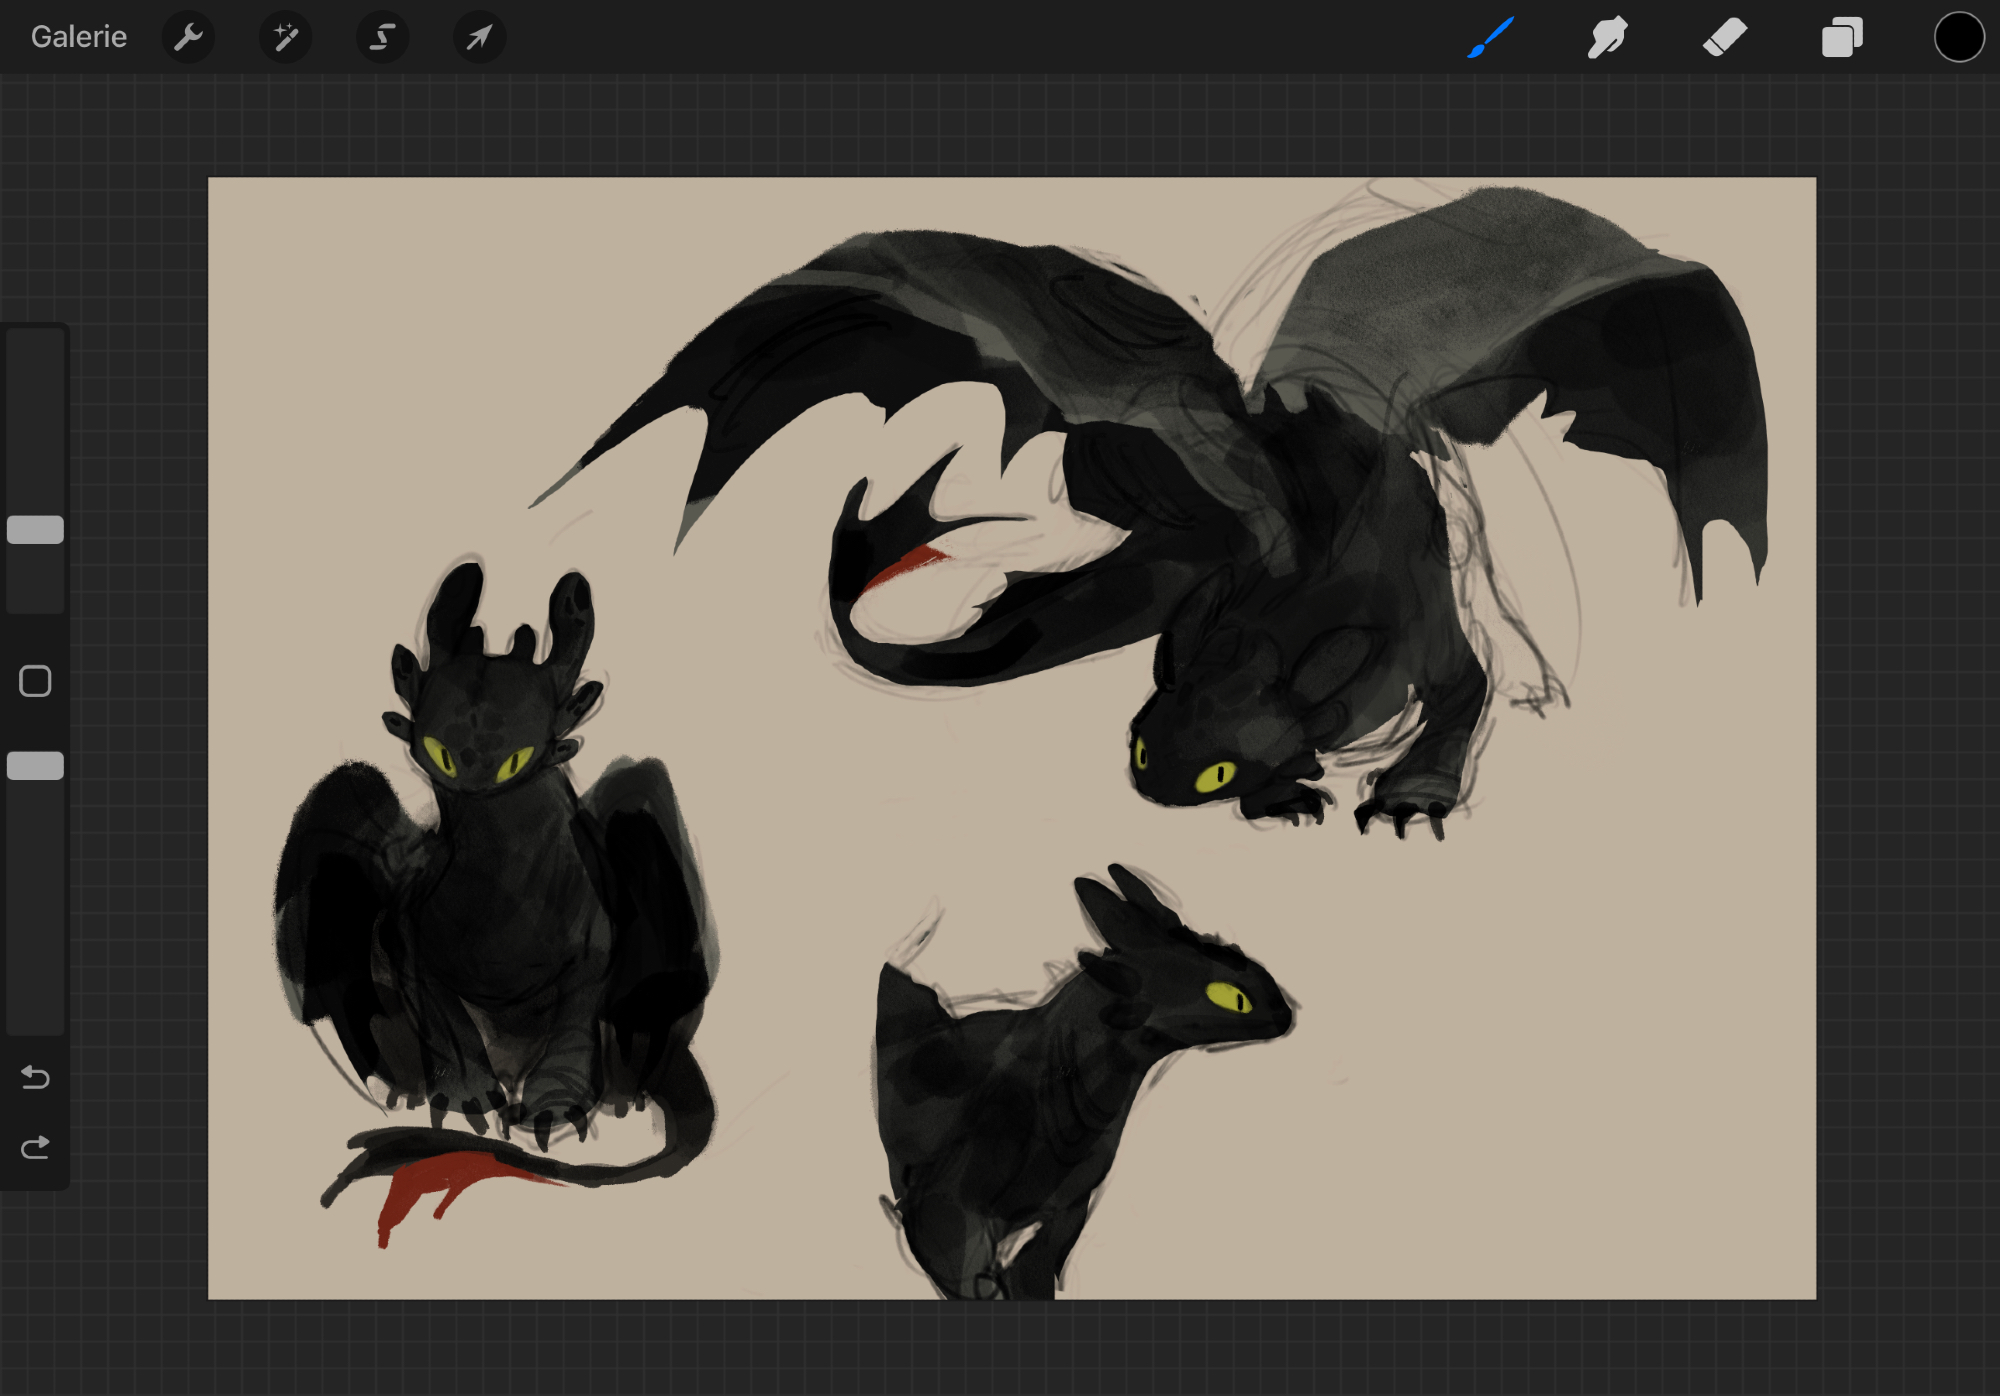Activate the Selection tool

tap(382, 38)
